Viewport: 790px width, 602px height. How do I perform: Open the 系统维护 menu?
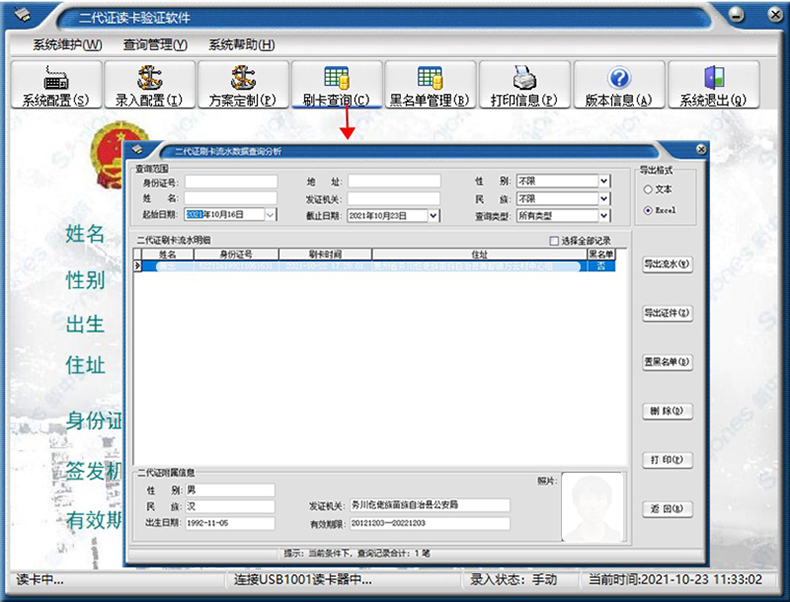click(x=67, y=45)
